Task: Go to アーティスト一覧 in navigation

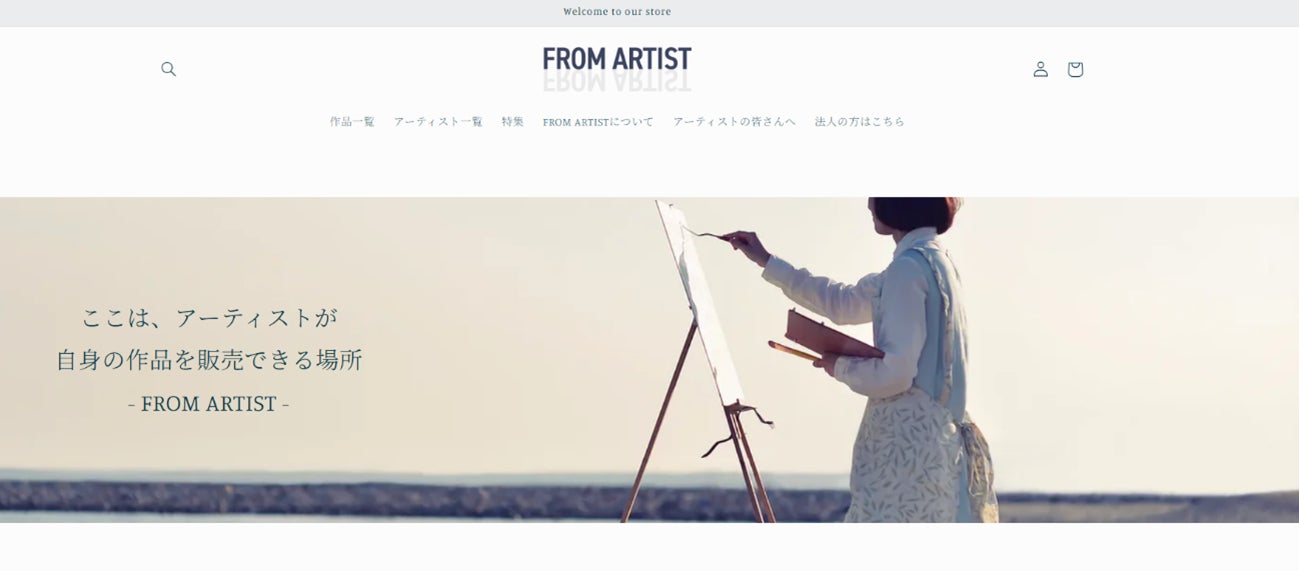Action: 438,122
